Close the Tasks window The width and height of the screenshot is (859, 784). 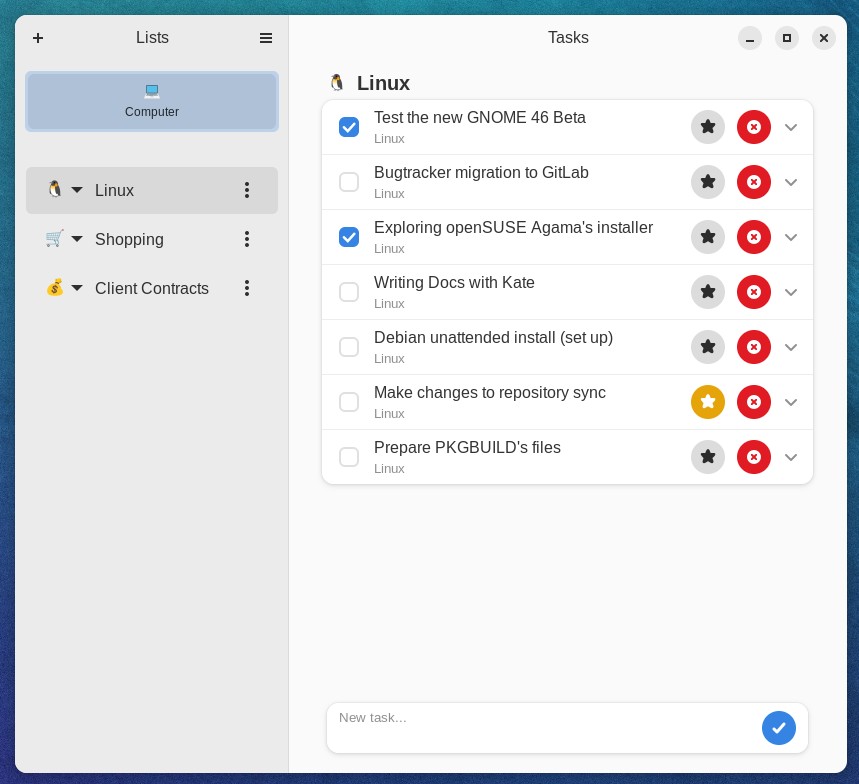pyautogui.click(x=823, y=38)
